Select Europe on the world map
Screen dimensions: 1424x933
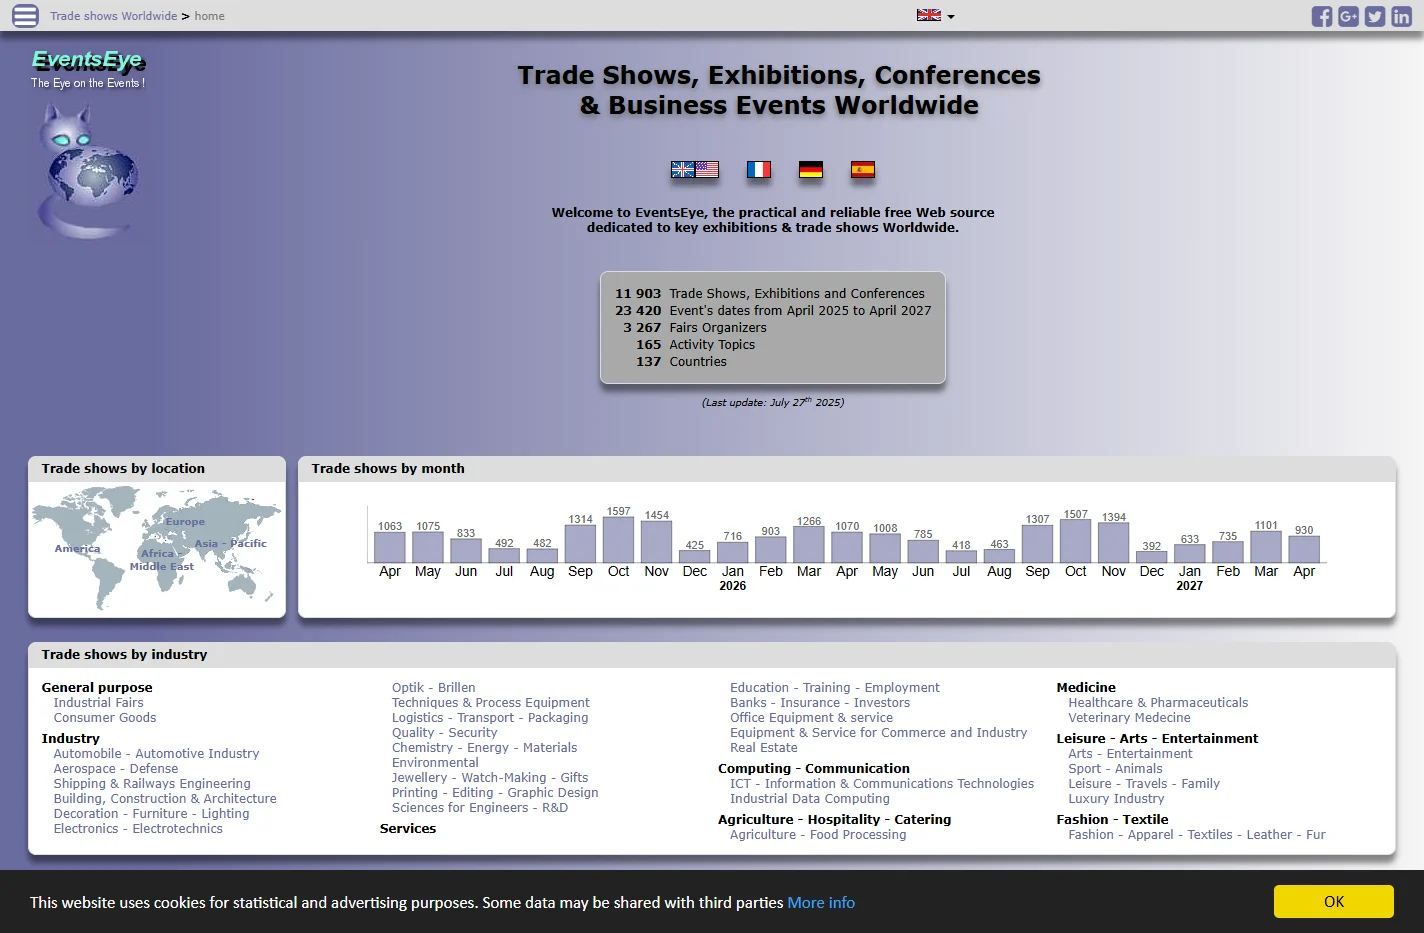pos(185,522)
